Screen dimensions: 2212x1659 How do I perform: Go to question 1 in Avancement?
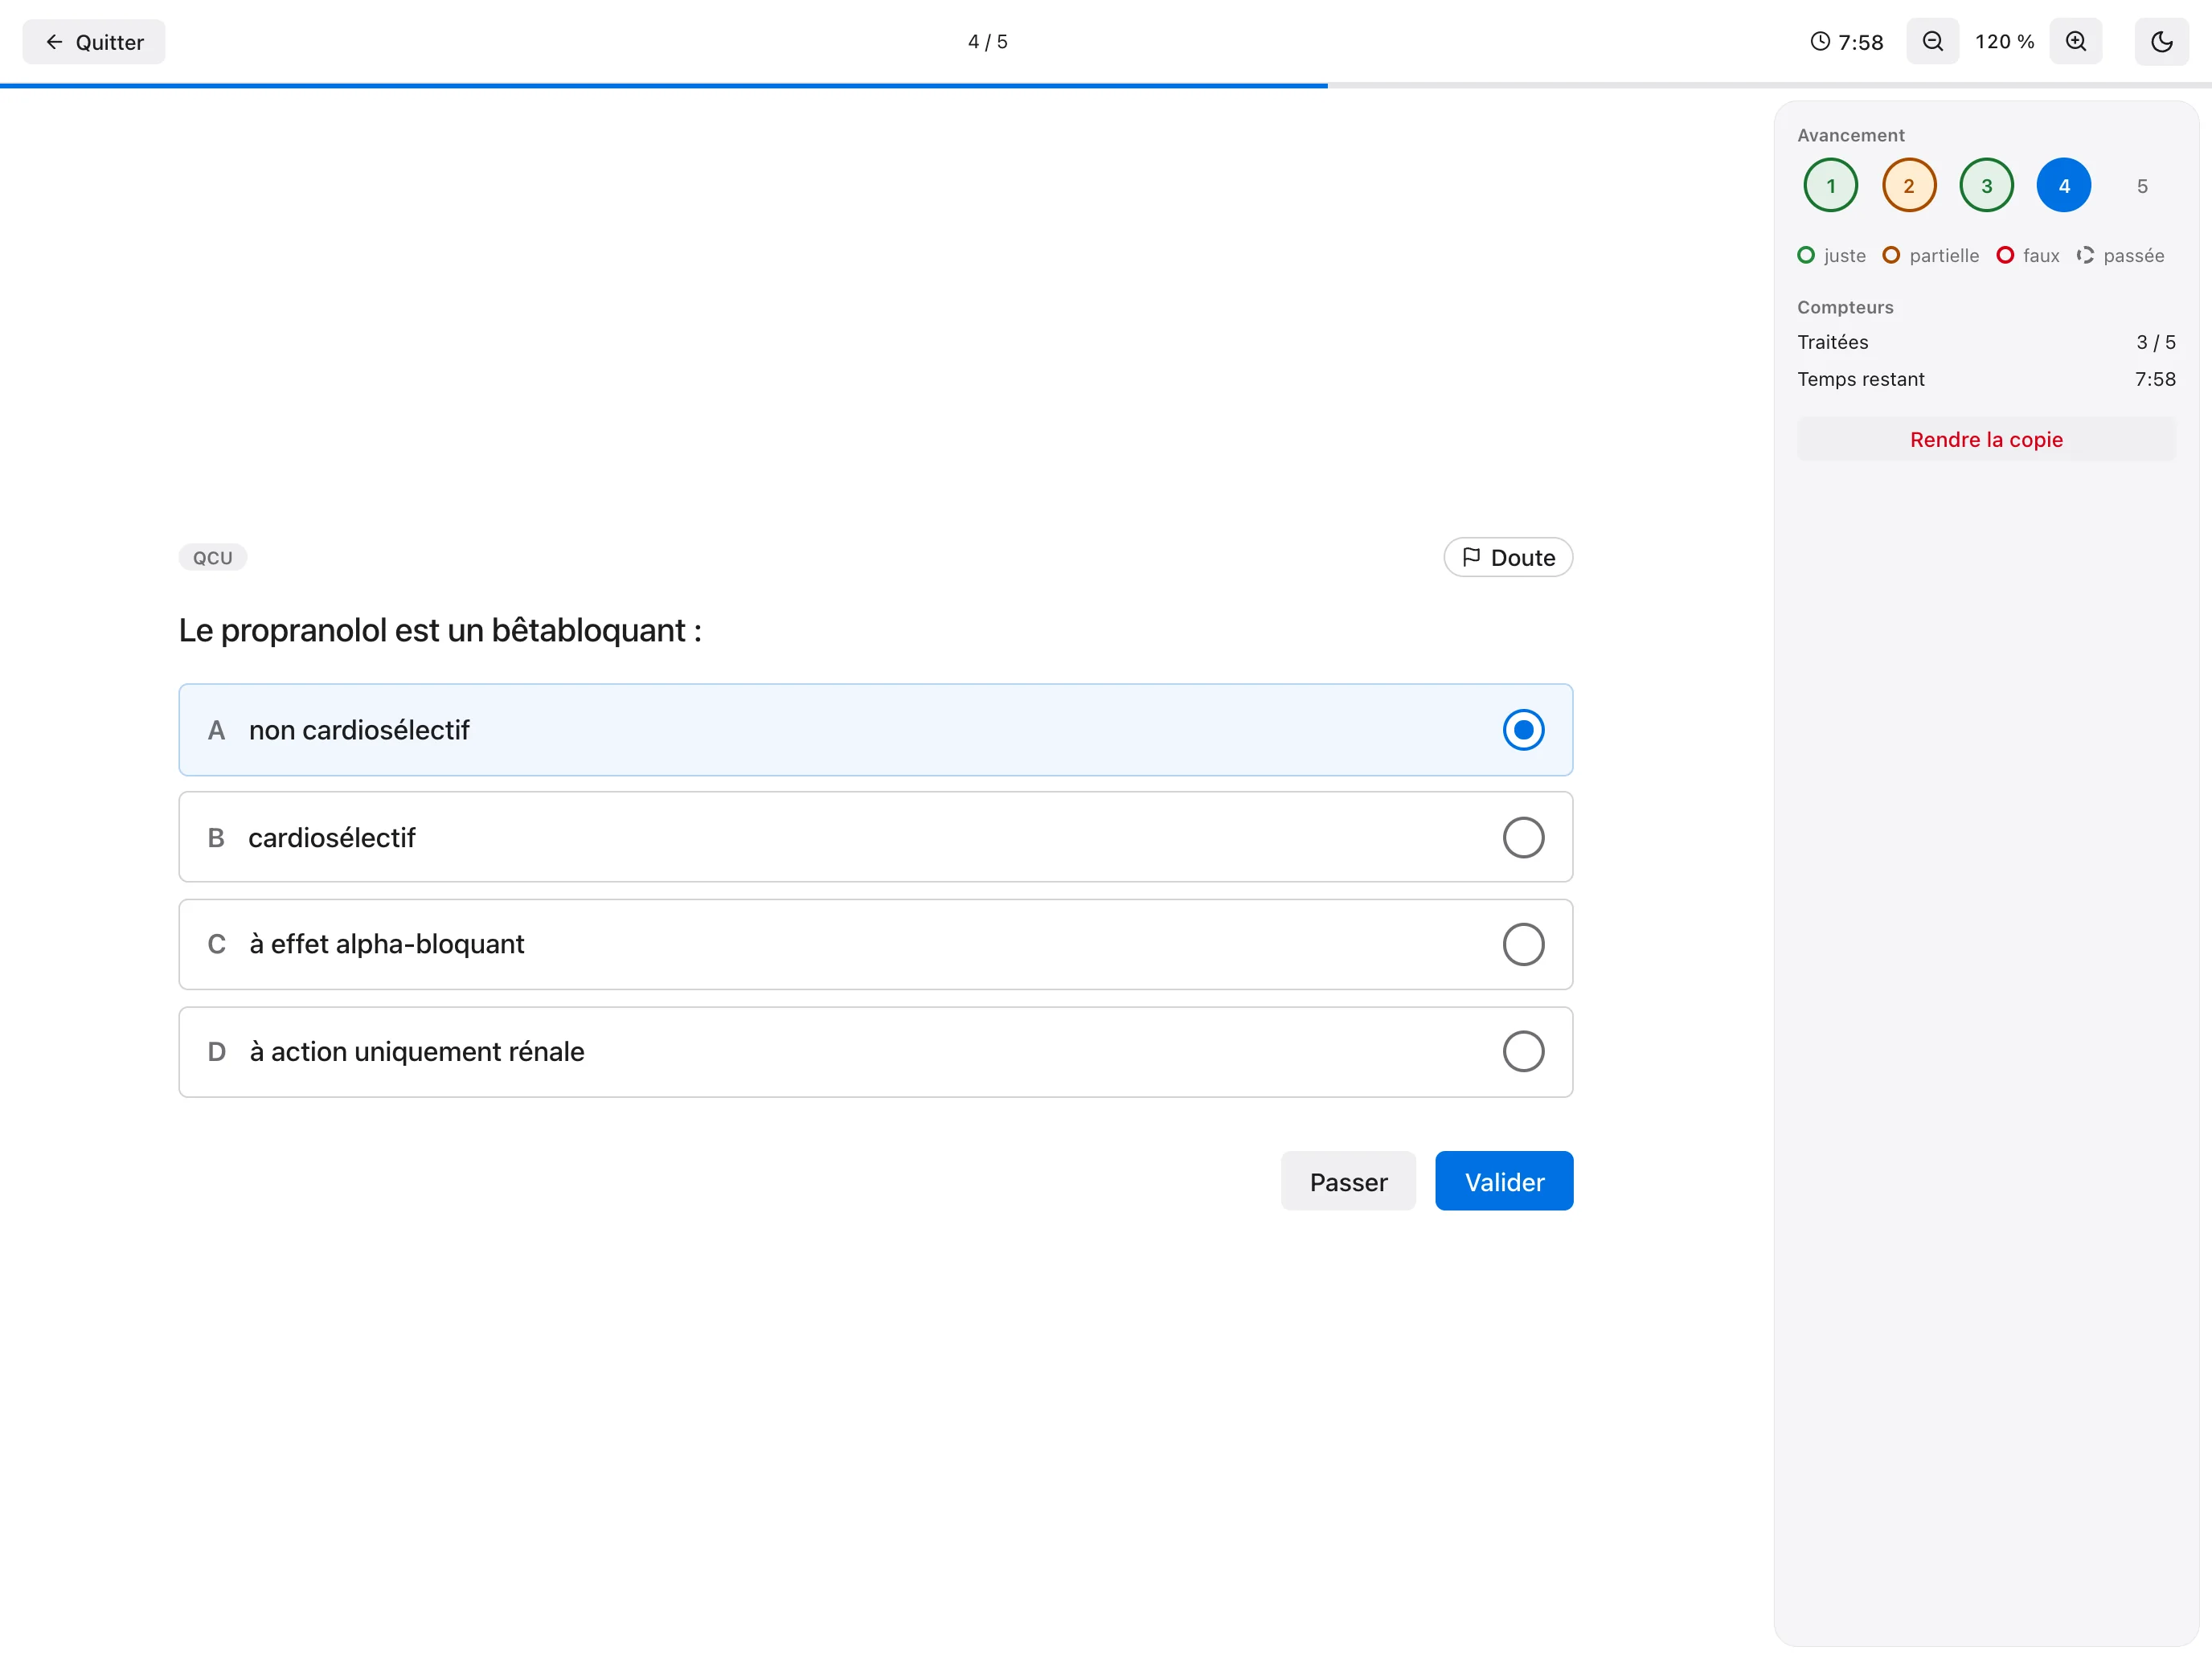[x=1830, y=185]
